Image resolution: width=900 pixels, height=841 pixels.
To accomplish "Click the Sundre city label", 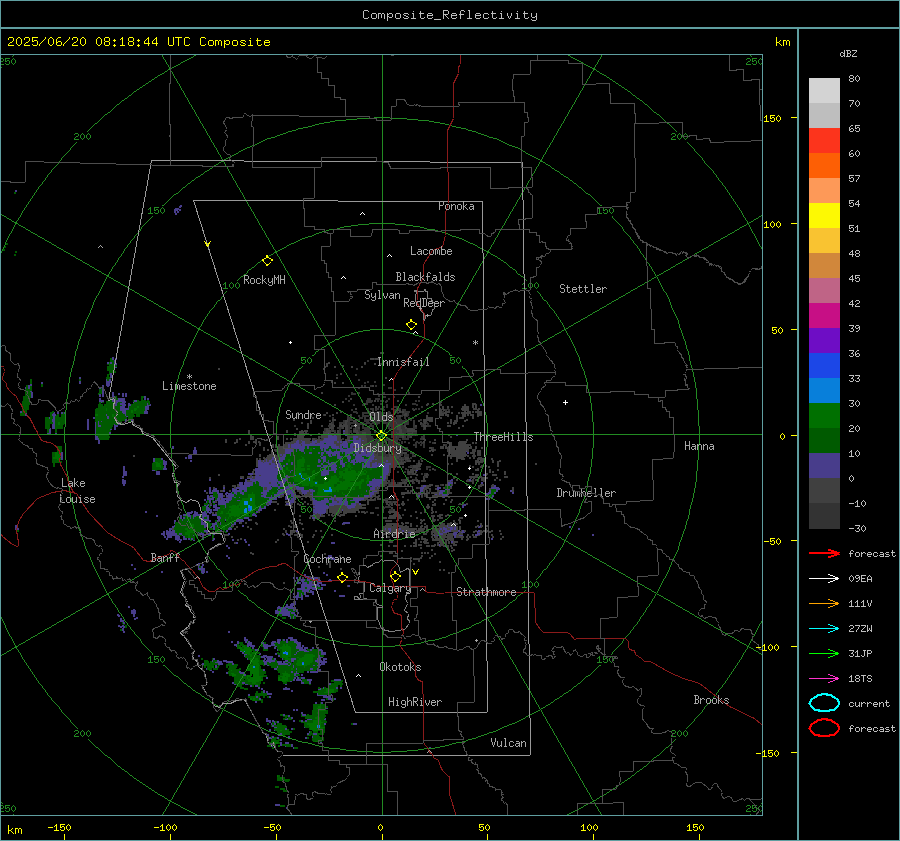I will click(303, 414).
